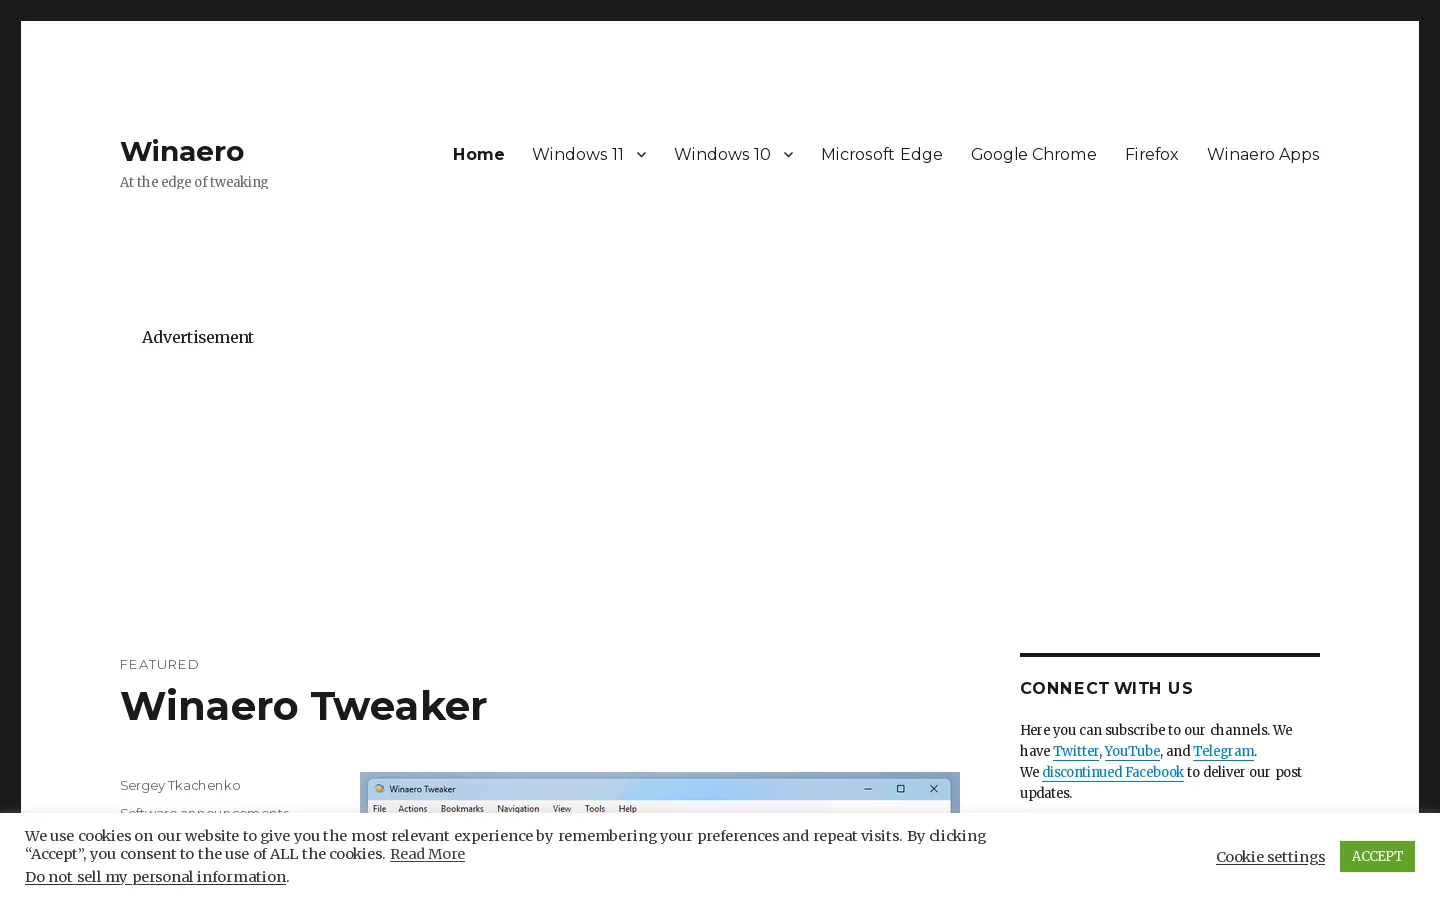1440x900 pixels.
Task: Go to the Home menu item
Action: point(478,154)
